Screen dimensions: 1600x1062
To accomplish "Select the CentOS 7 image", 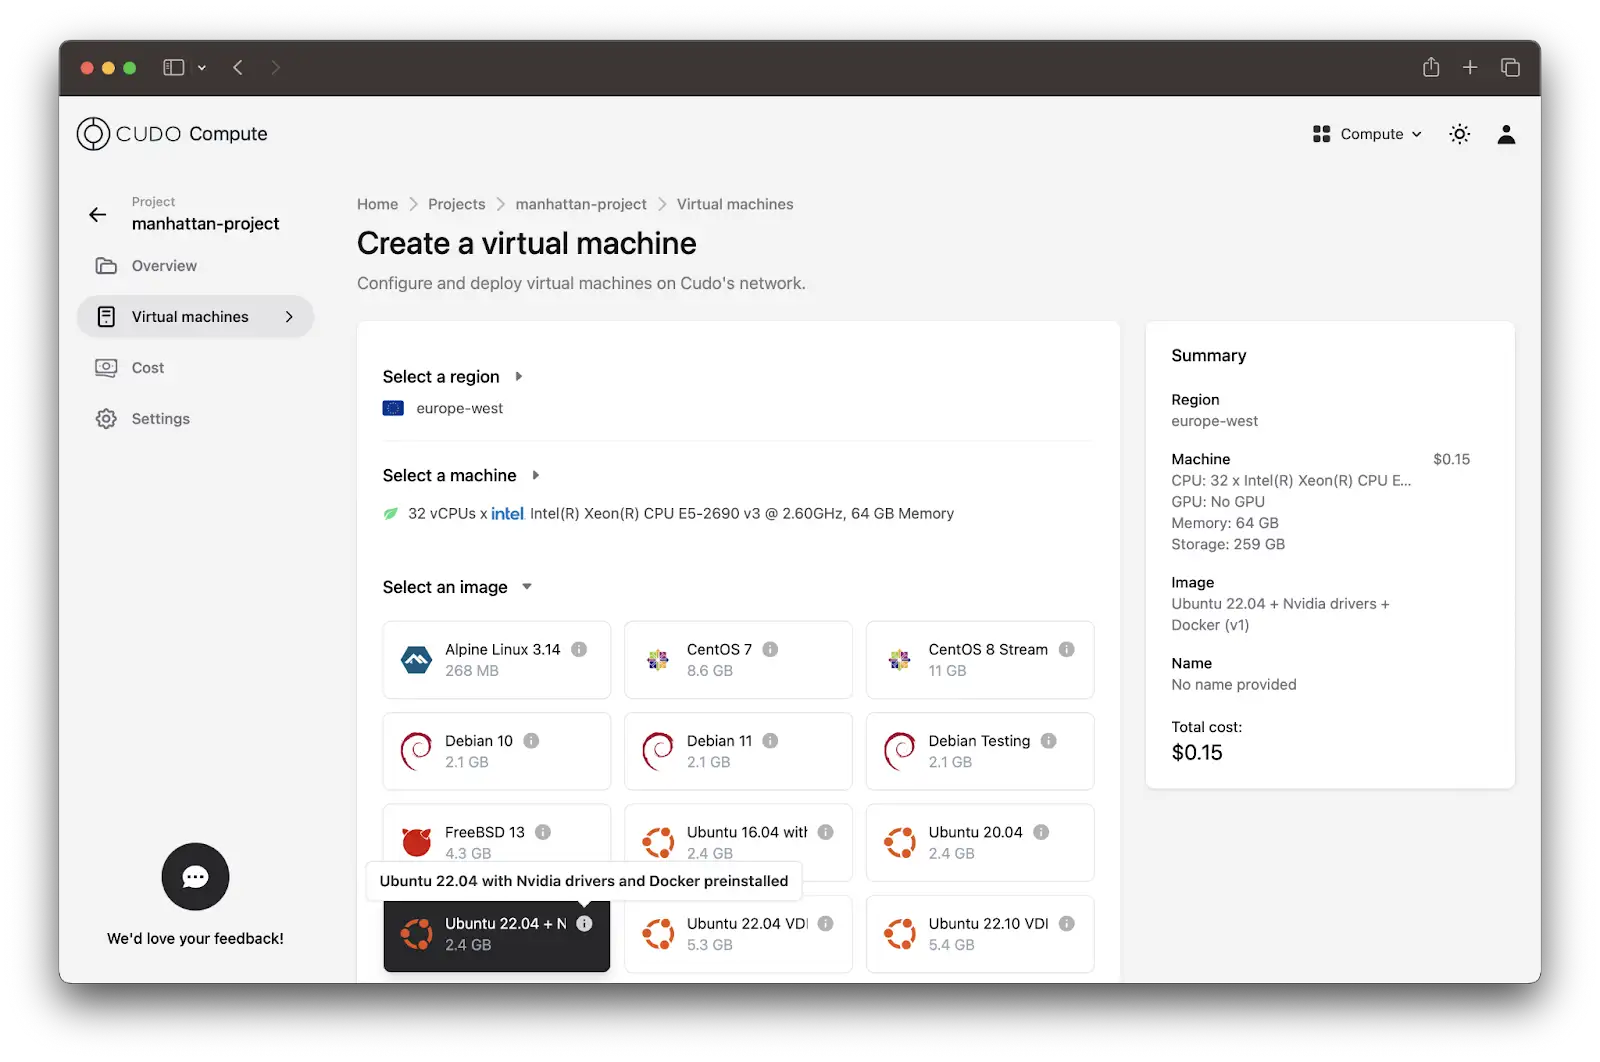I will 738,660.
